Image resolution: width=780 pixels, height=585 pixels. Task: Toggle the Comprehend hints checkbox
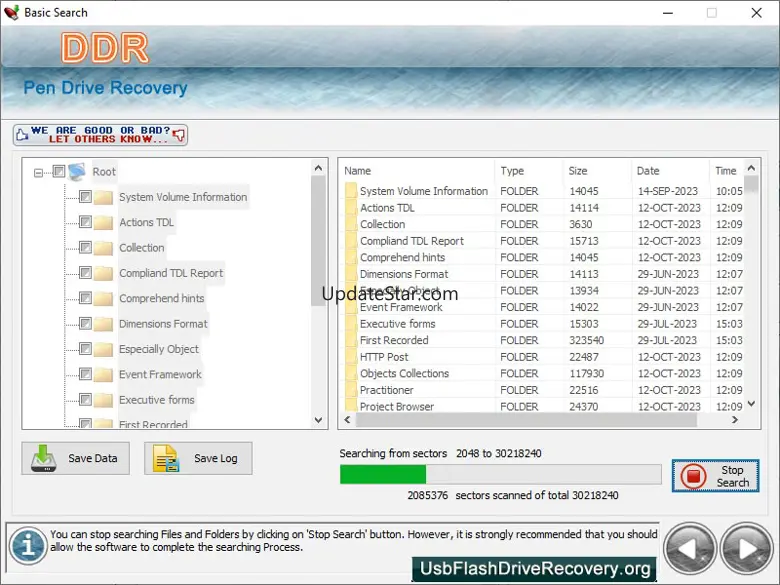[85, 298]
